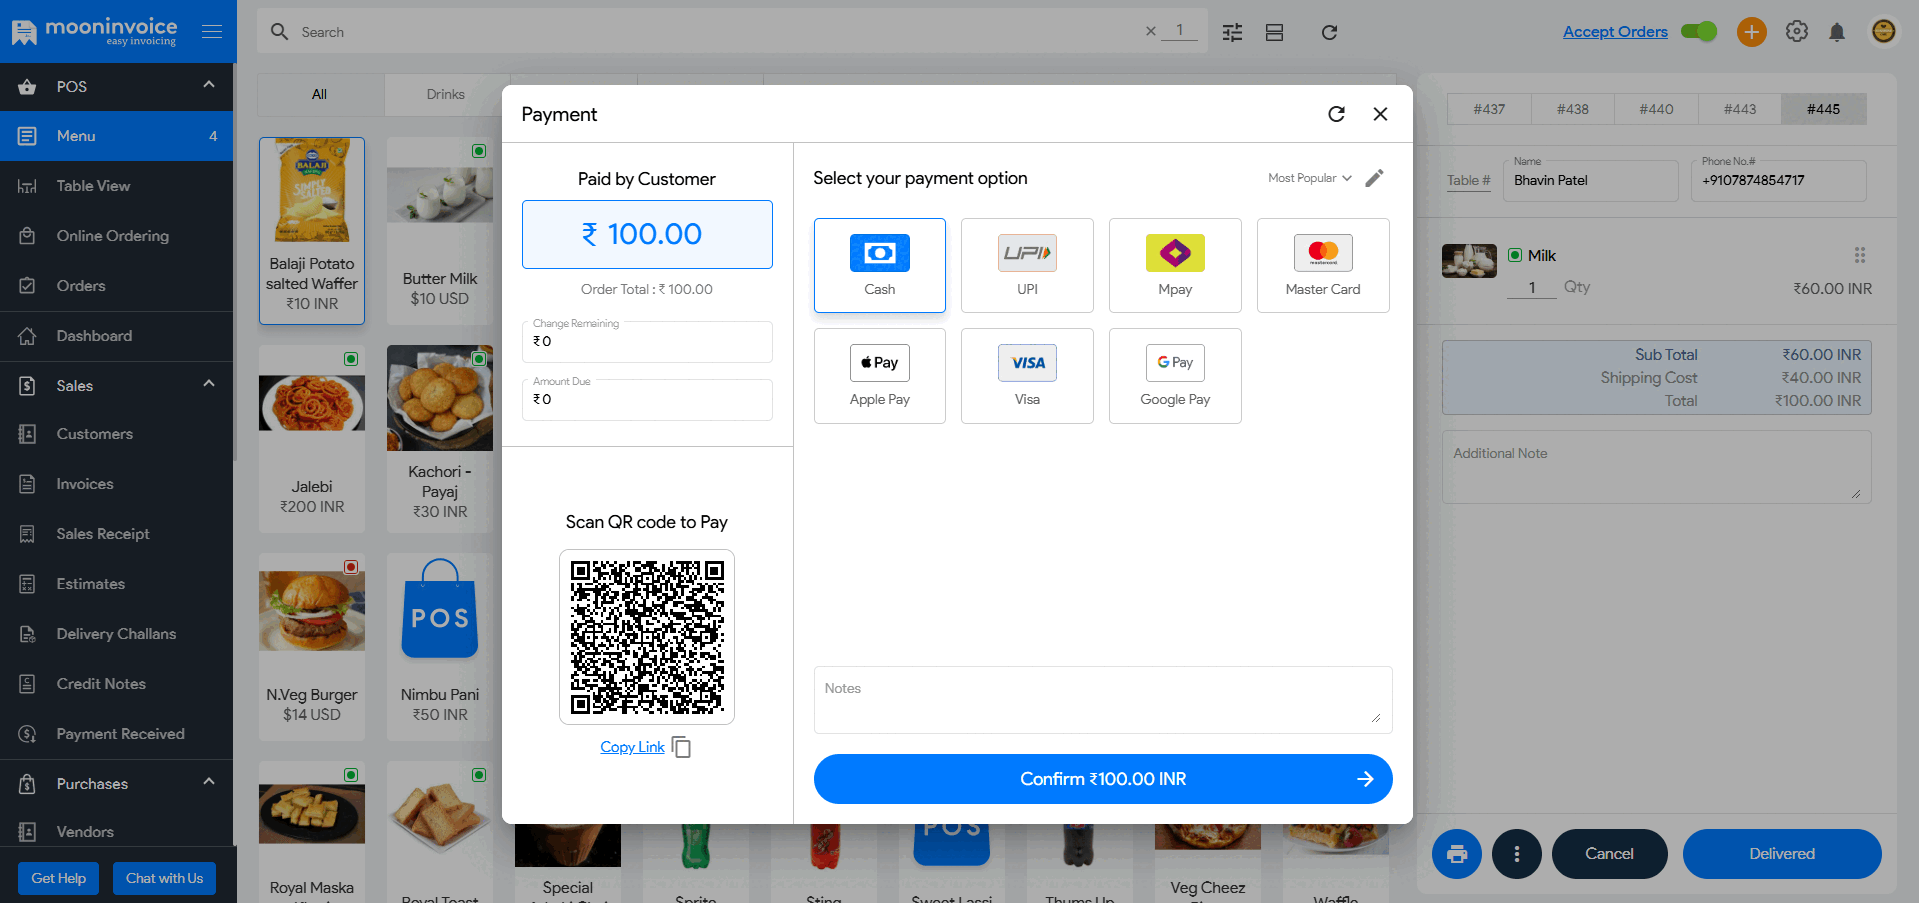The width and height of the screenshot is (1919, 903).
Task: Open Dashboard in the sidebar
Action: (x=117, y=336)
